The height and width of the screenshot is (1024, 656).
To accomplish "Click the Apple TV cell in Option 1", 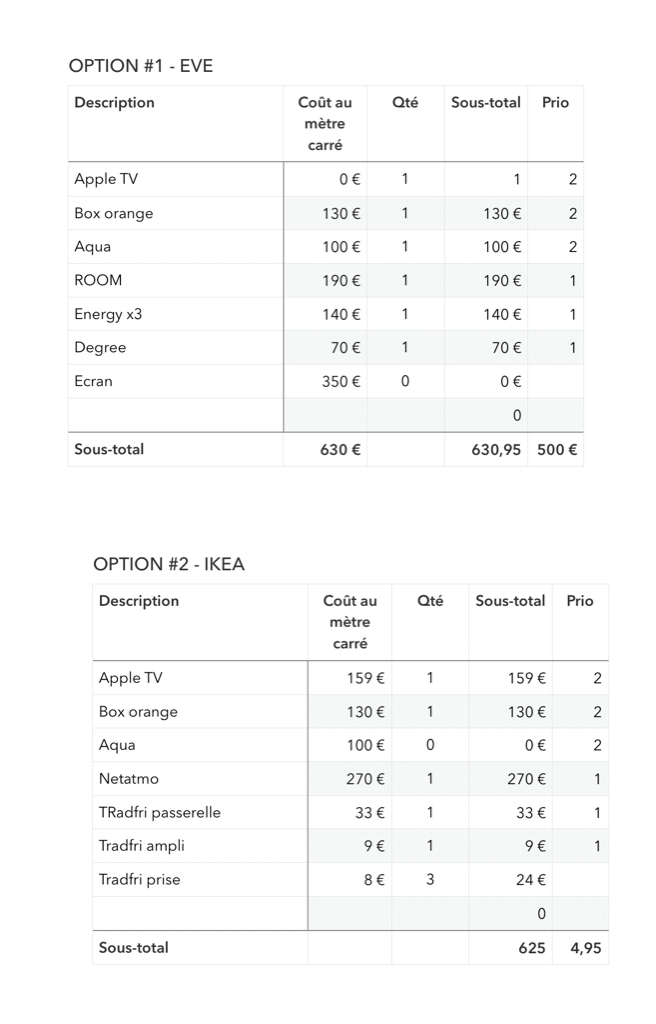I will pos(176,179).
